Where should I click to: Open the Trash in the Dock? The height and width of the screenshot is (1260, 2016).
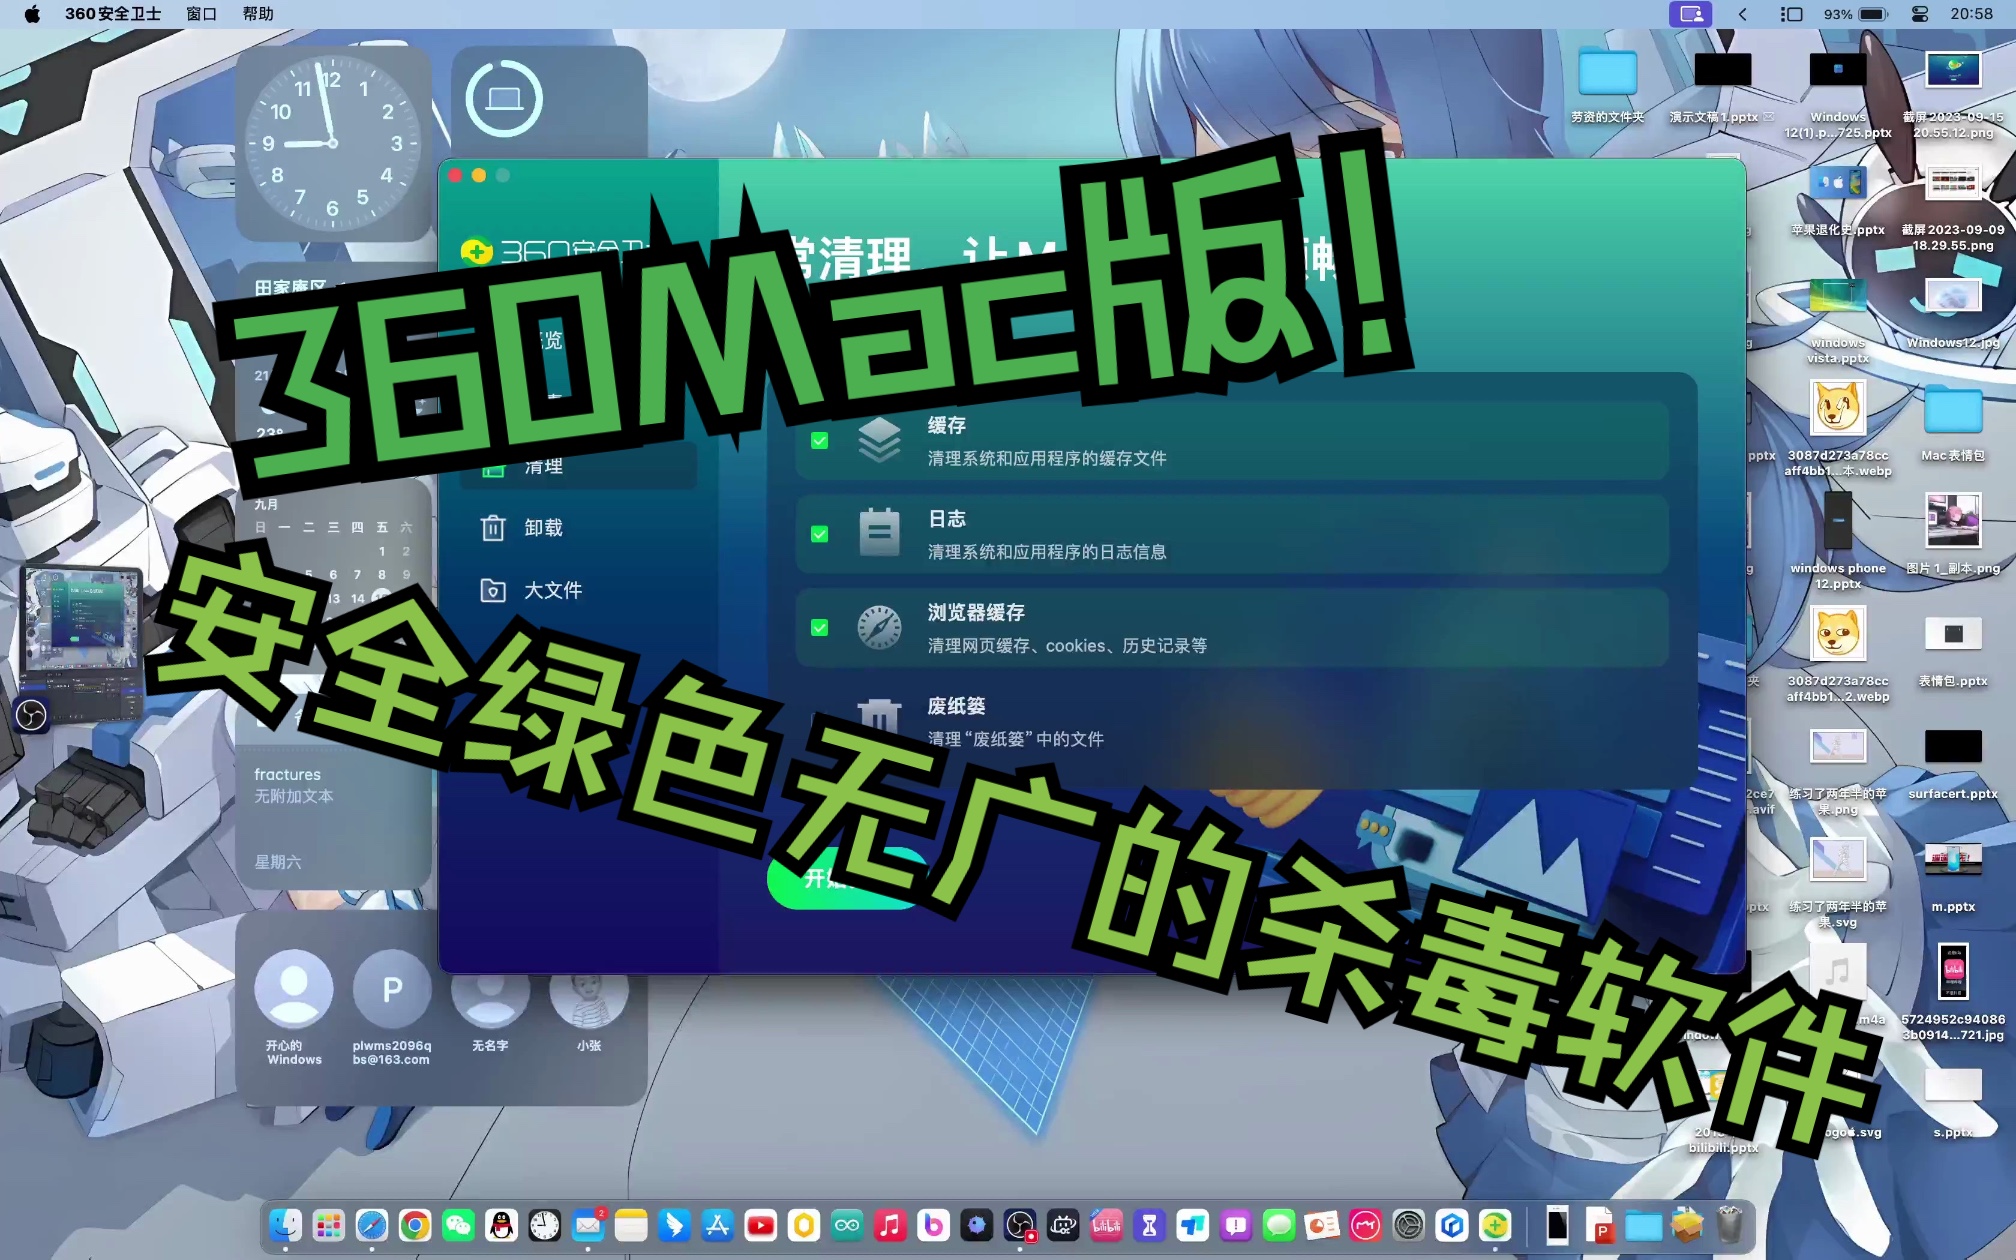[1730, 1225]
